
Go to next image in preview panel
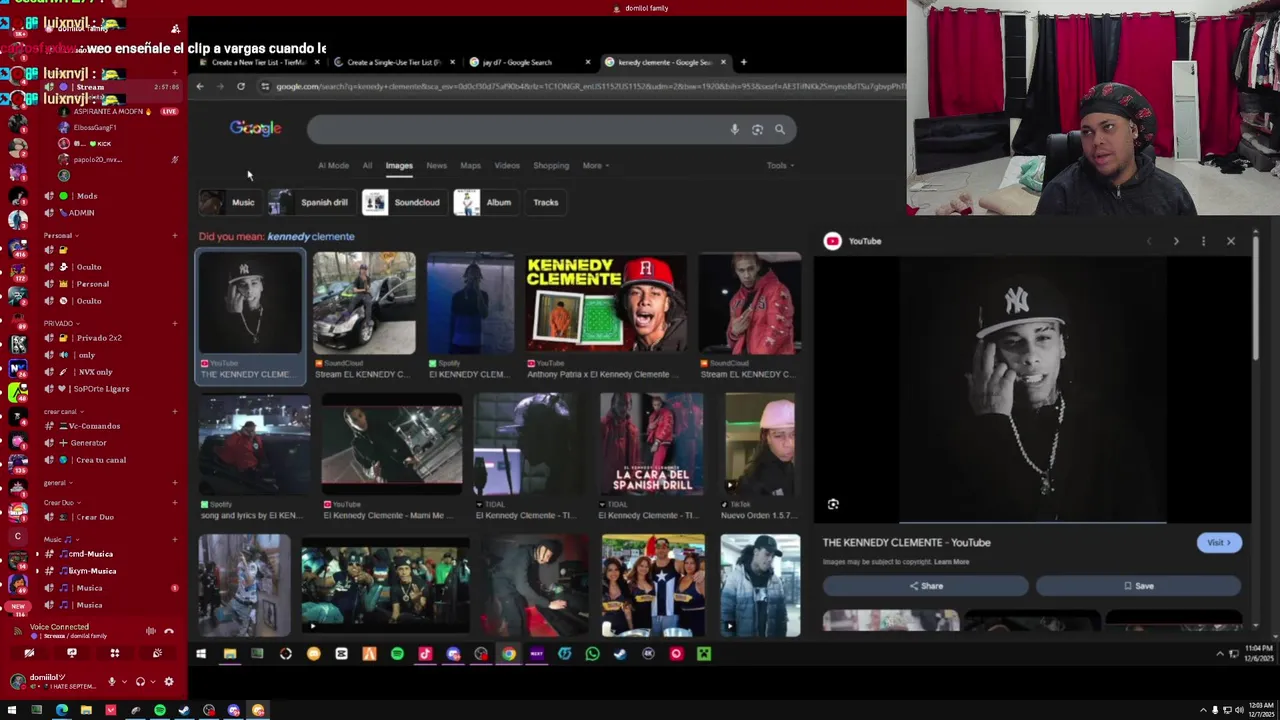(1176, 241)
